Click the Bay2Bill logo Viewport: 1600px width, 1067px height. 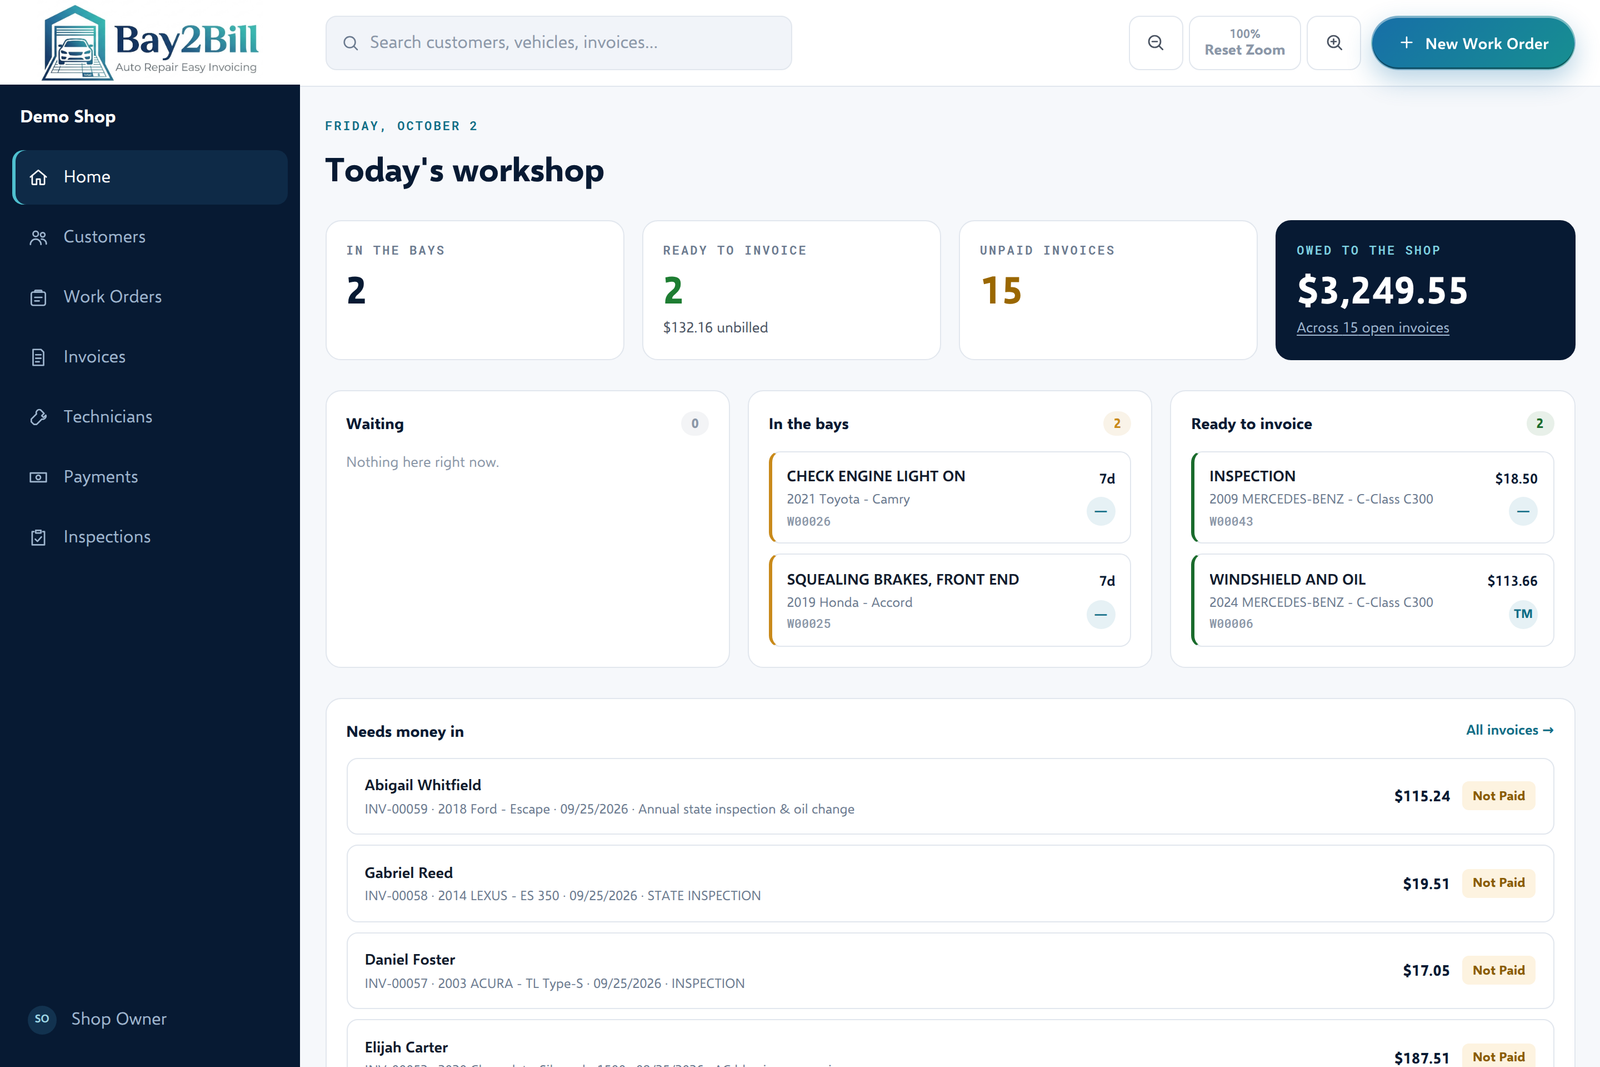click(150, 42)
